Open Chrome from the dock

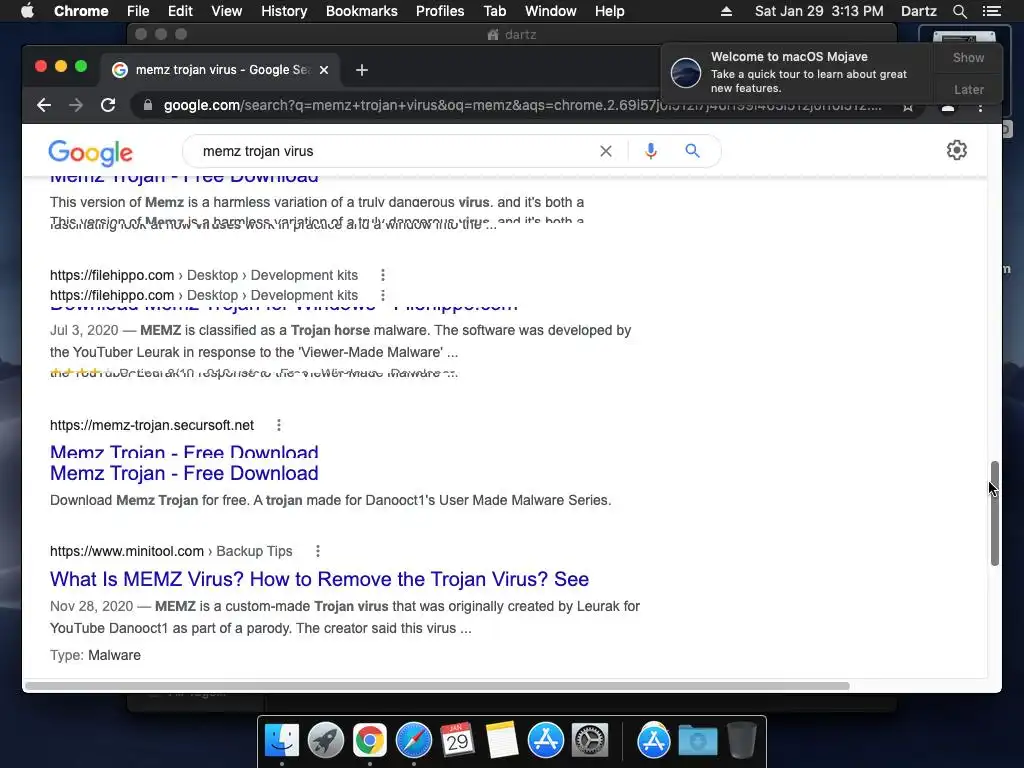tap(370, 741)
